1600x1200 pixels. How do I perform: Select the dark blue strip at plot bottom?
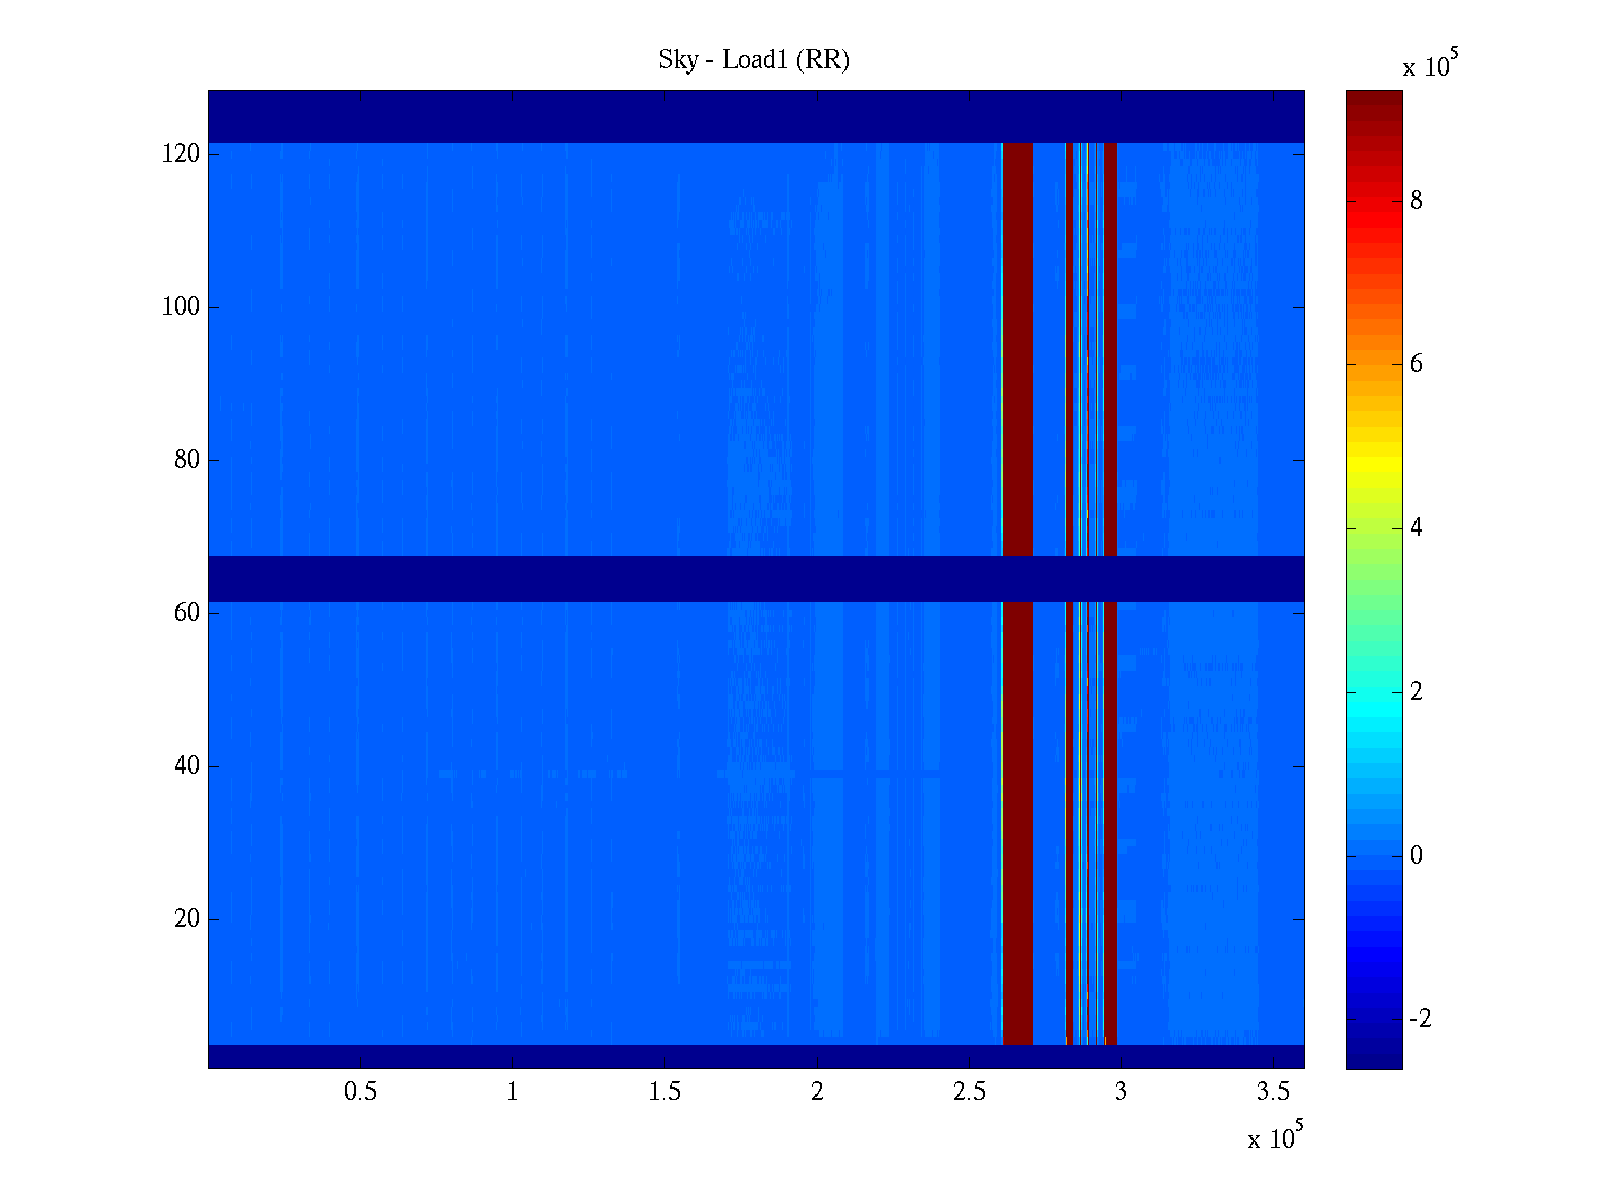pos(755,1056)
